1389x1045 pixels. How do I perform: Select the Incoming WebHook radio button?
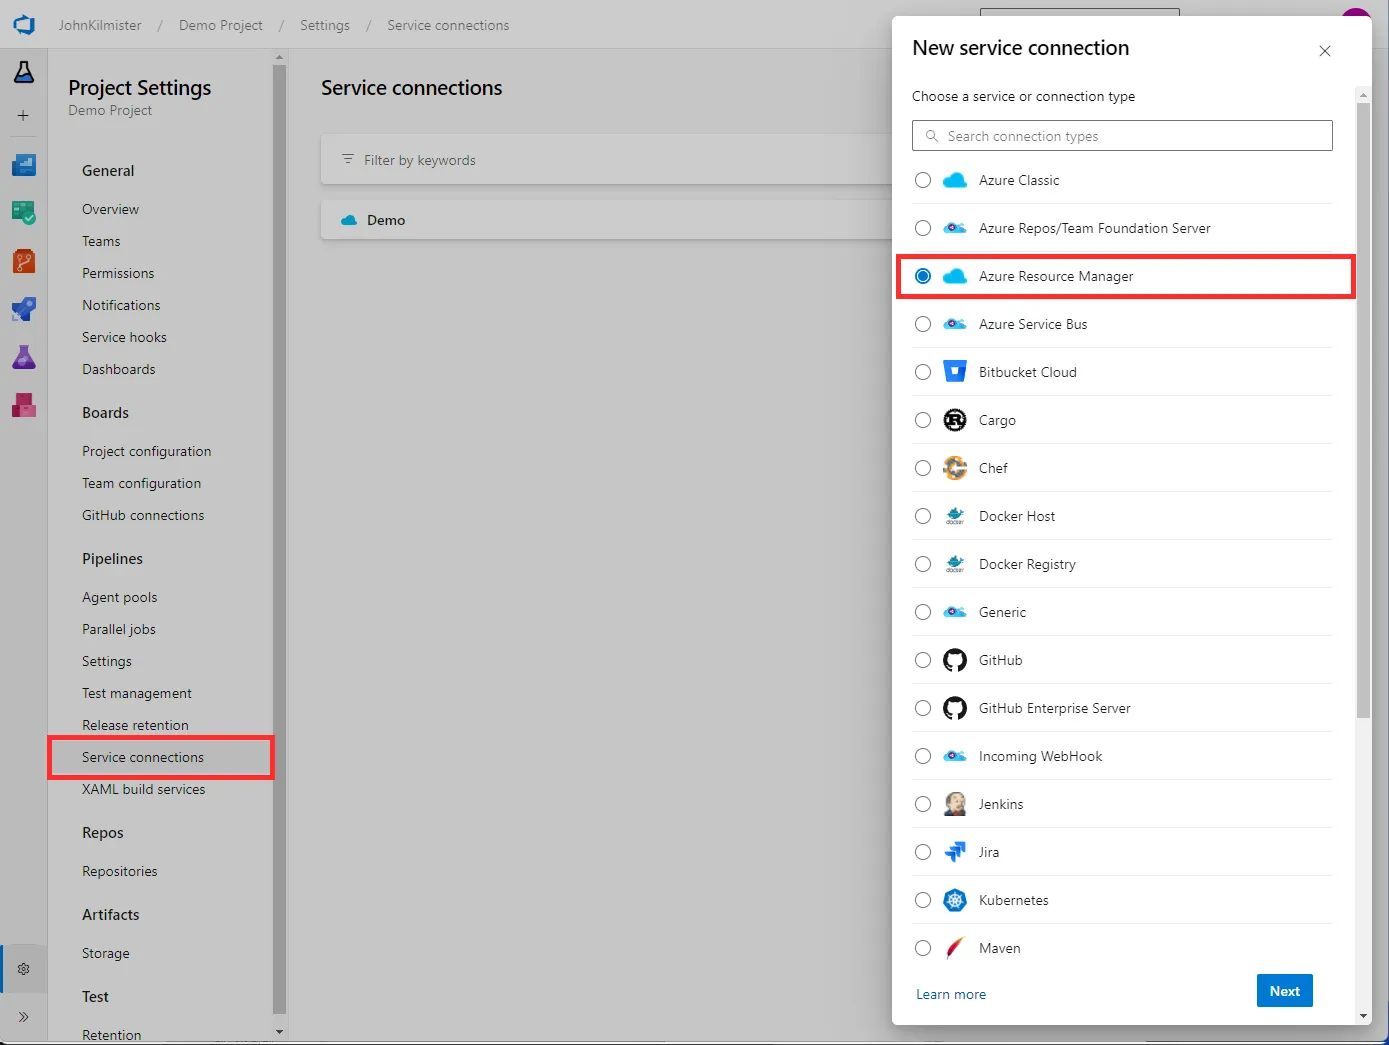coord(923,756)
